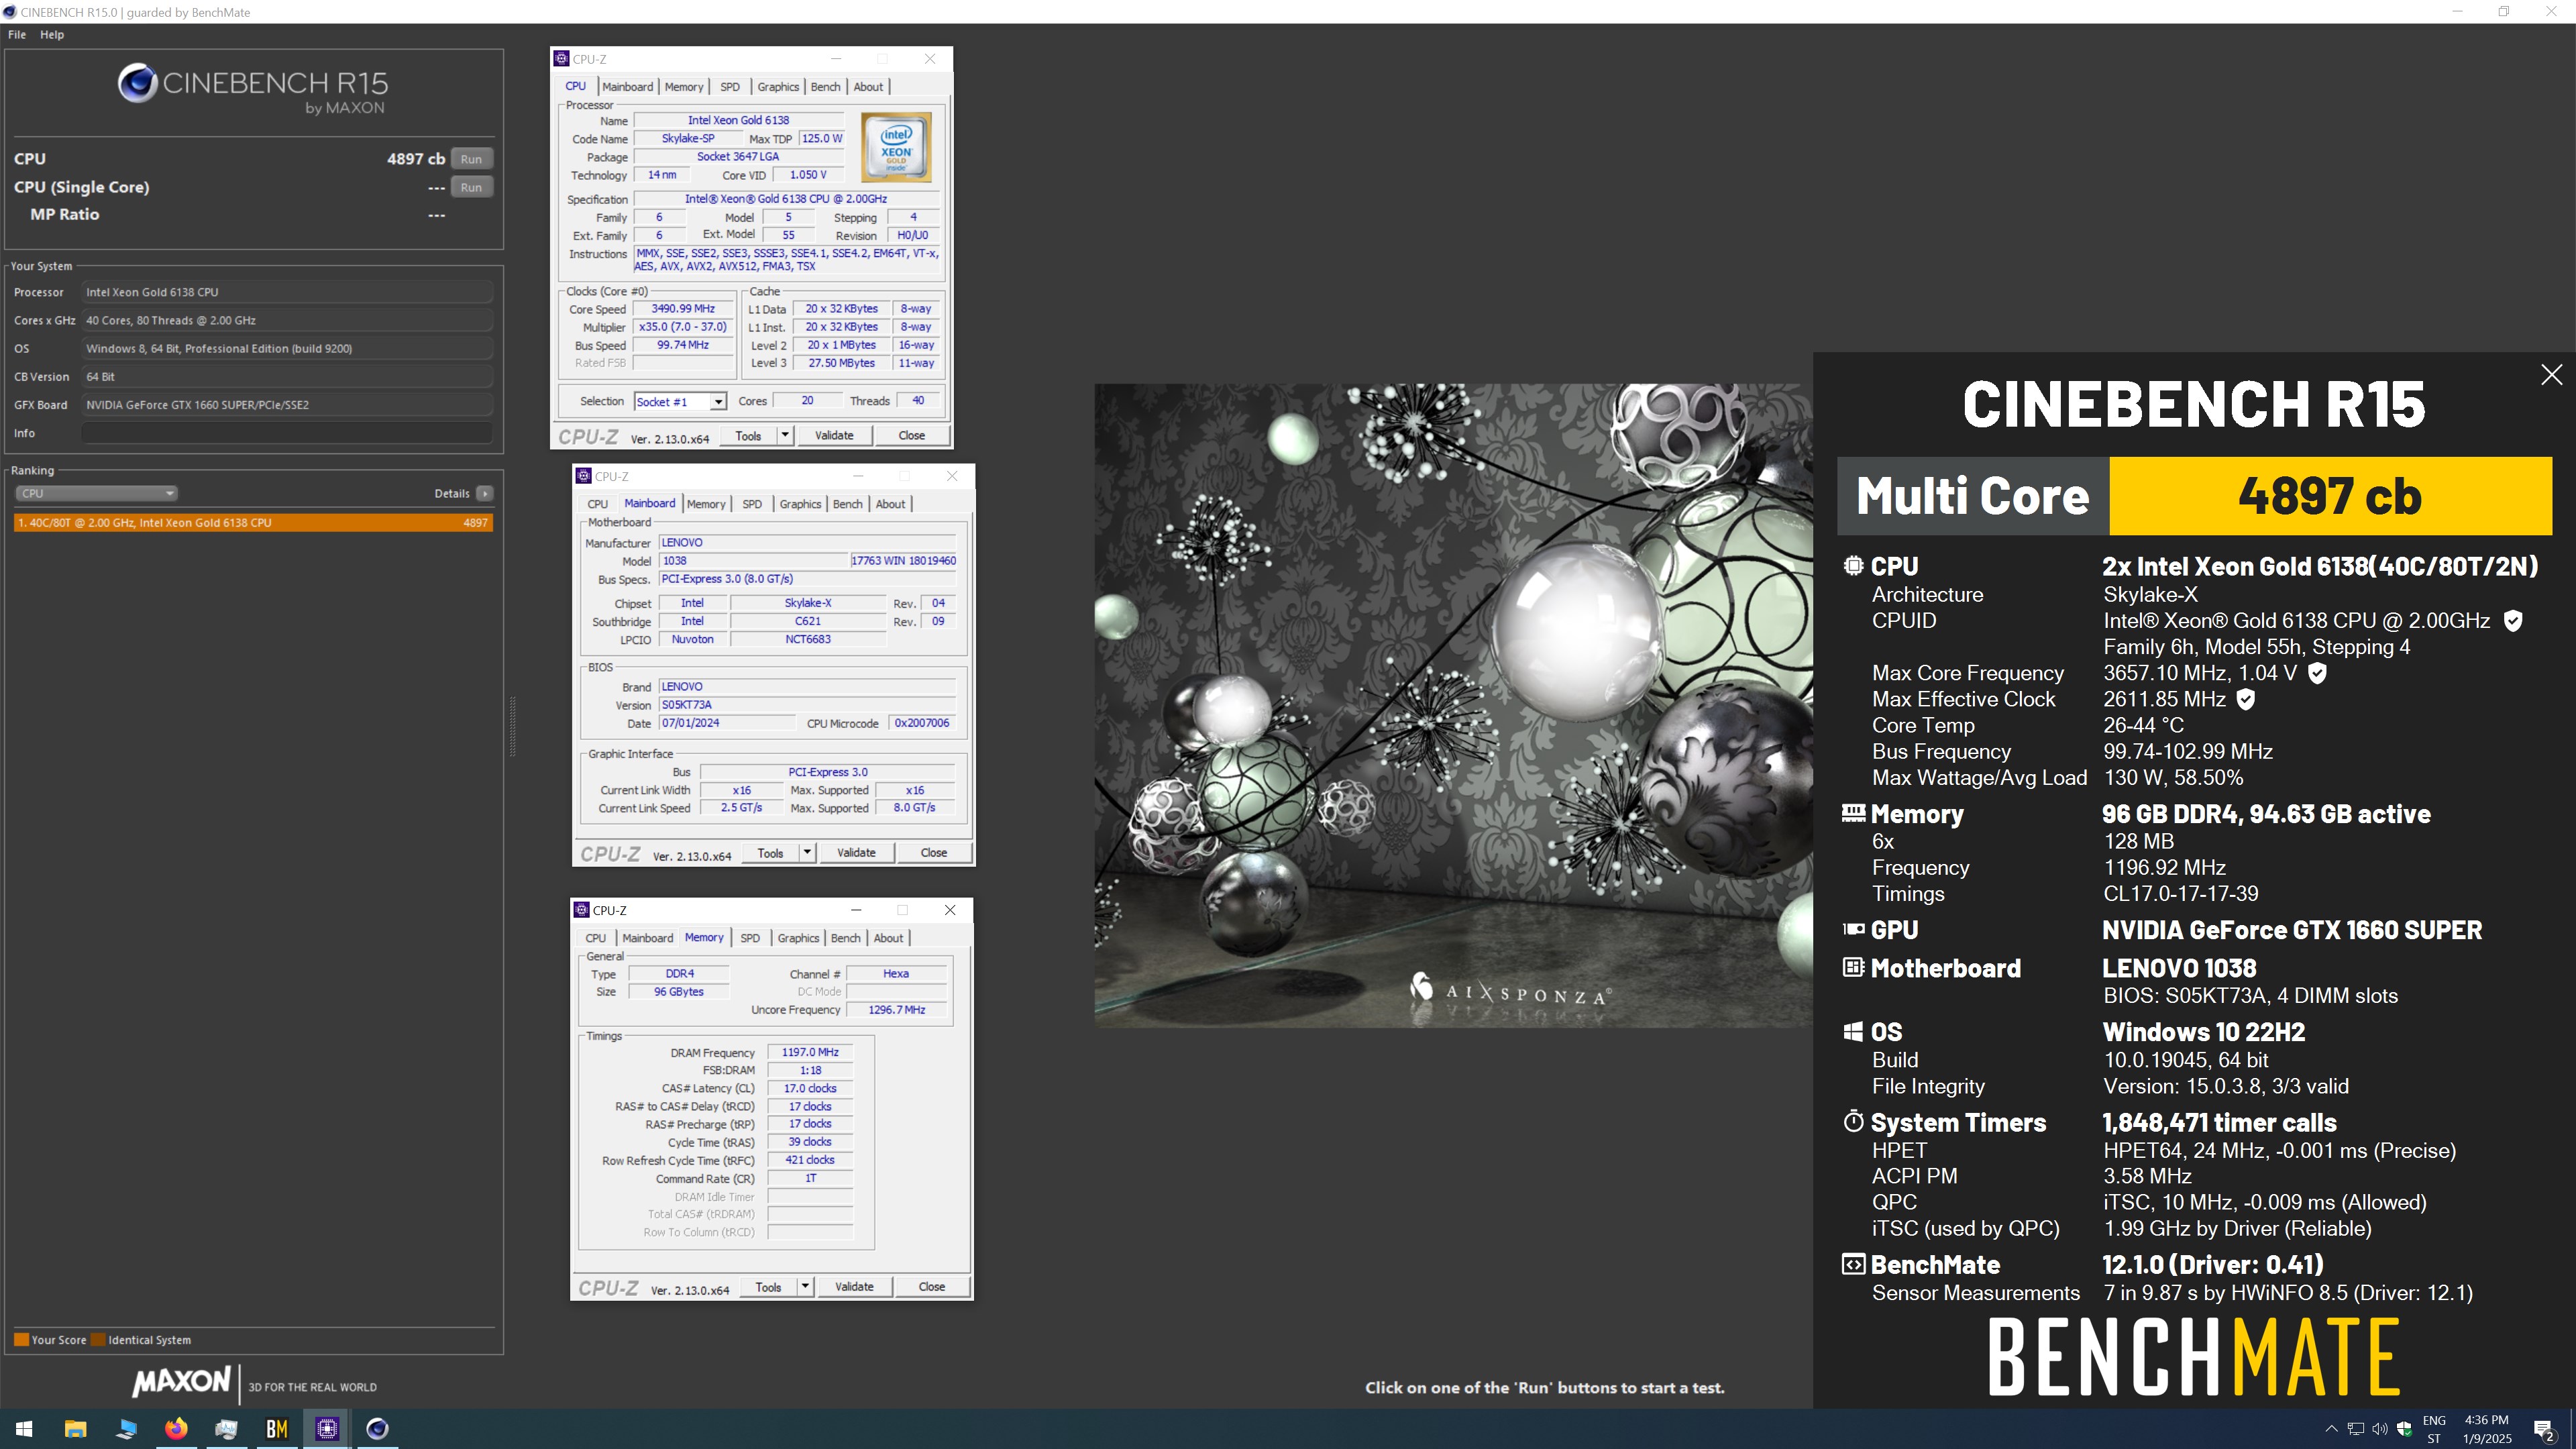Image resolution: width=2576 pixels, height=1449 pixels.
Task: Open About tab in Memory CPU-Z window
Action: coord(888,938)
